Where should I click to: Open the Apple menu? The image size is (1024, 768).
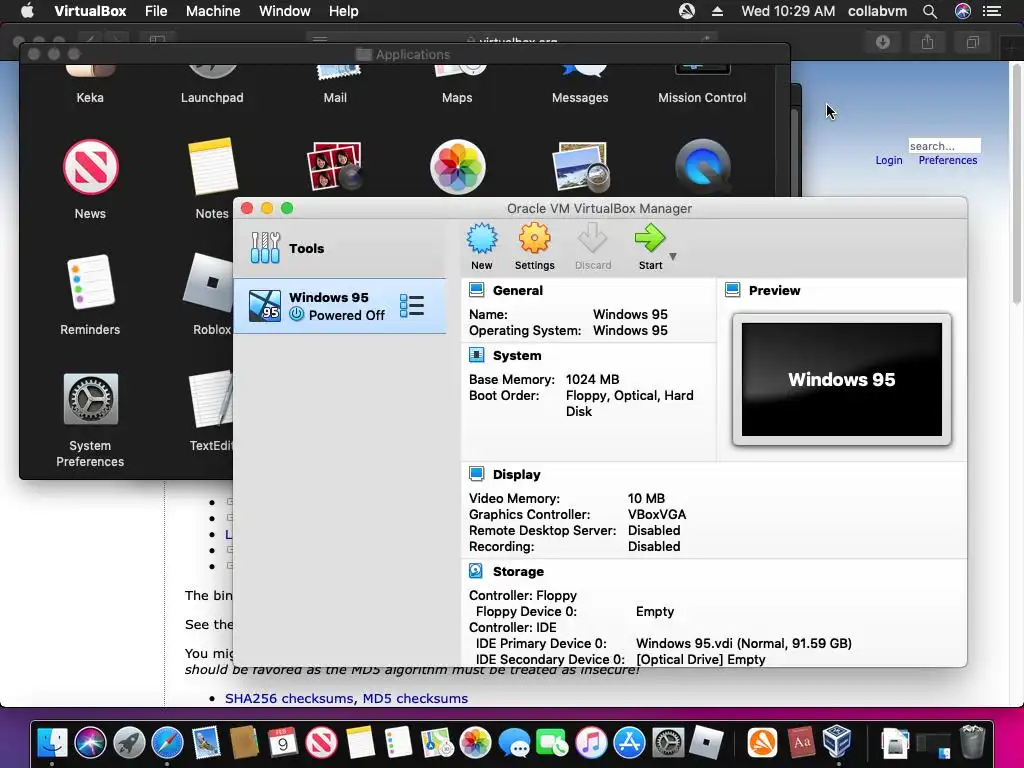pyautogui.click(x=27, y=11)
